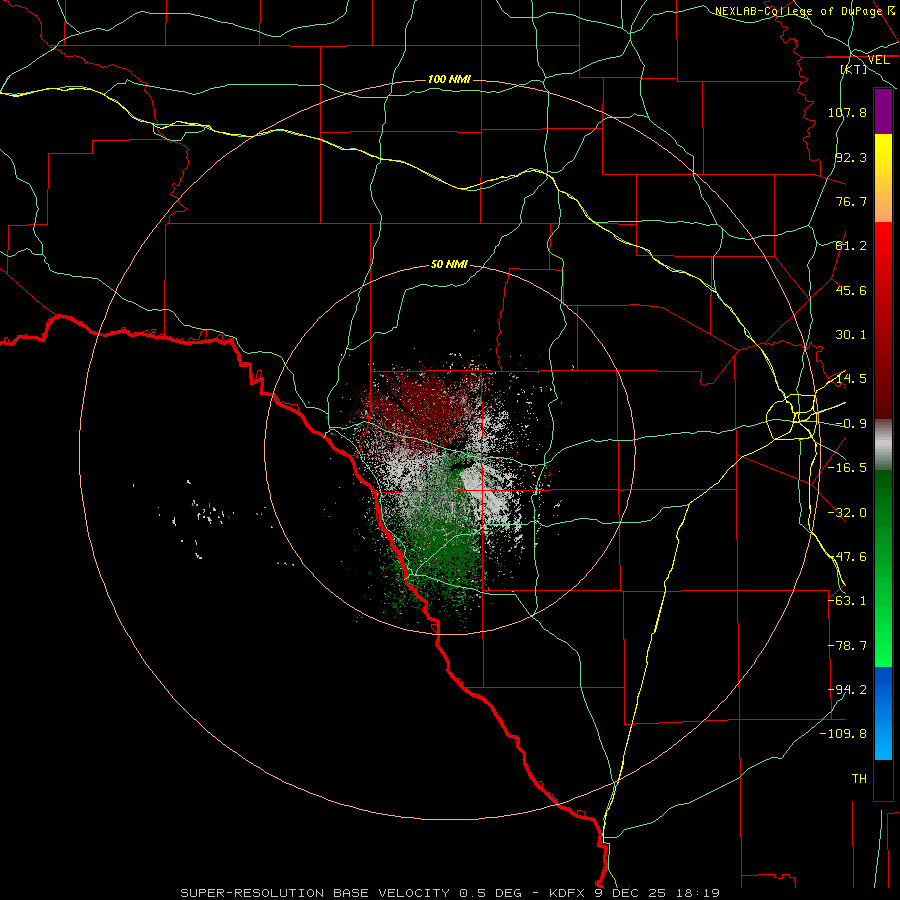Click the 14.5 velocity scale label

(x=851, y=379)
